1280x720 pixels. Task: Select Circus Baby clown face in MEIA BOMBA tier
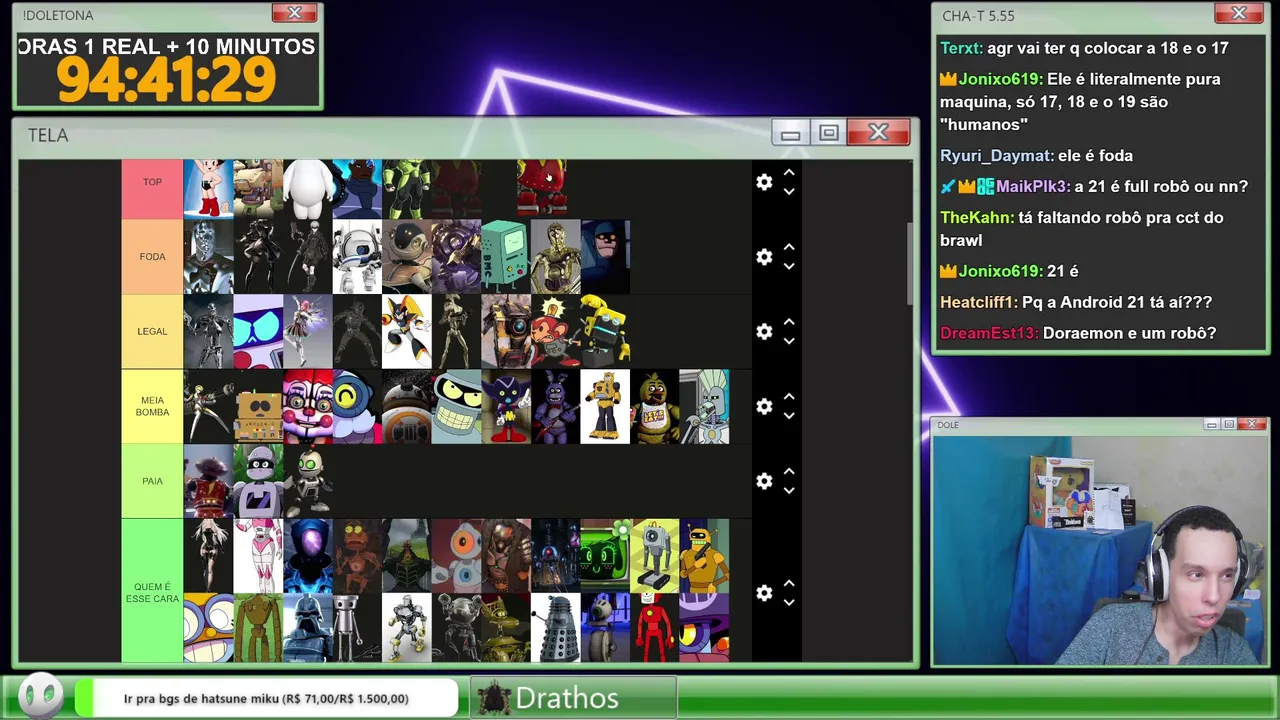(307, 406)
